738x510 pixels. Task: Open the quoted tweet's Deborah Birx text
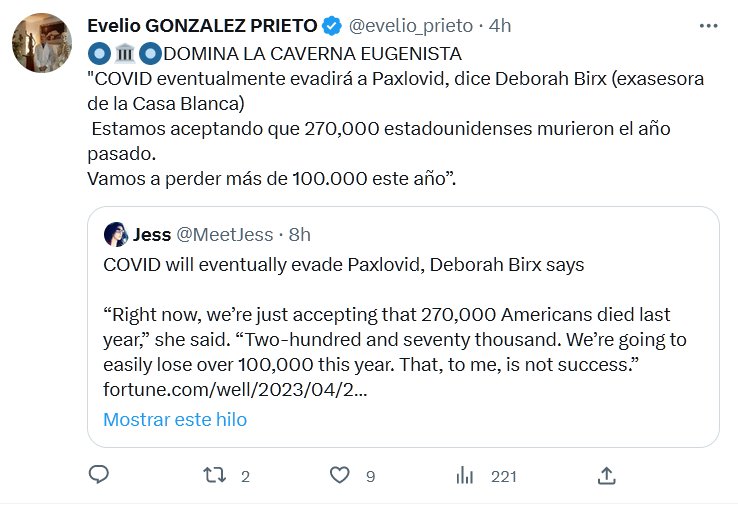343,265
